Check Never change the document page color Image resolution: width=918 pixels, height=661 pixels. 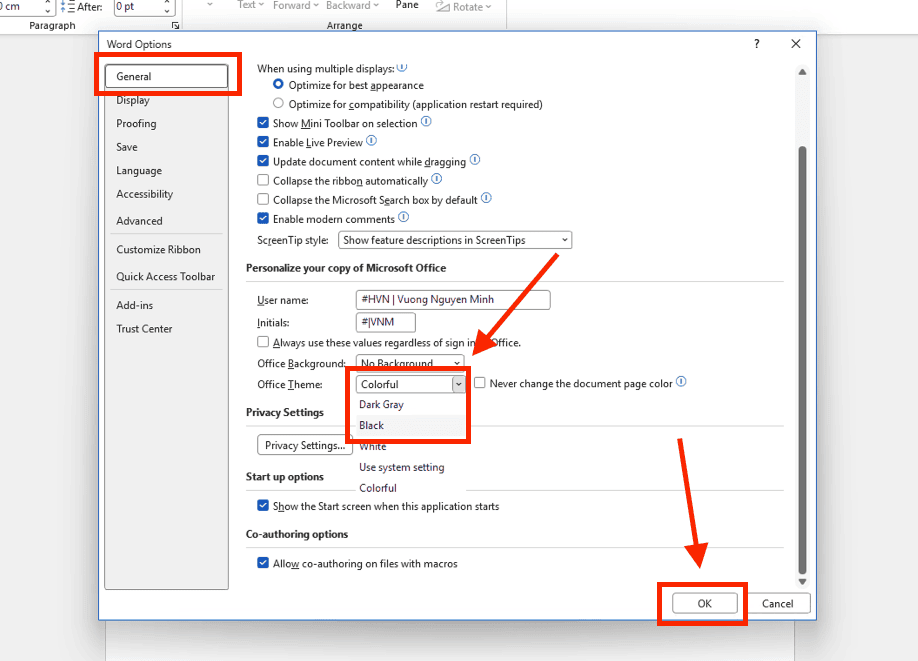point(479,383)
